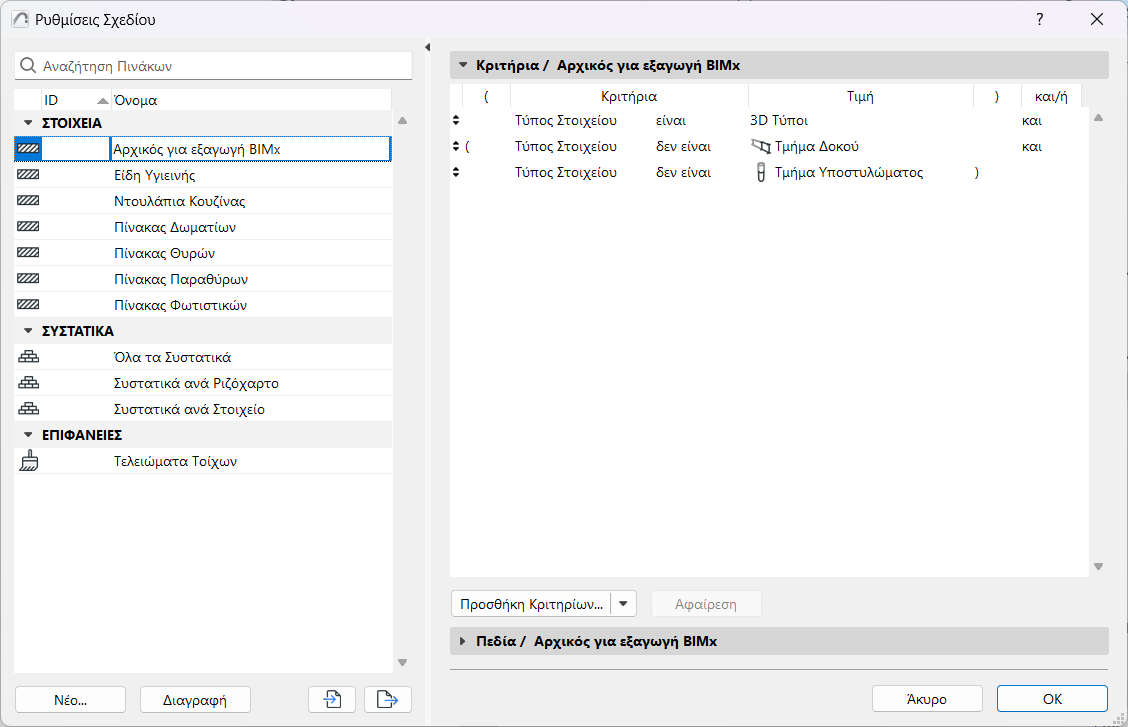
Task: Click the schedule icon beside Πίνακας Παραθύρων
Action: (x=28, y=278)
